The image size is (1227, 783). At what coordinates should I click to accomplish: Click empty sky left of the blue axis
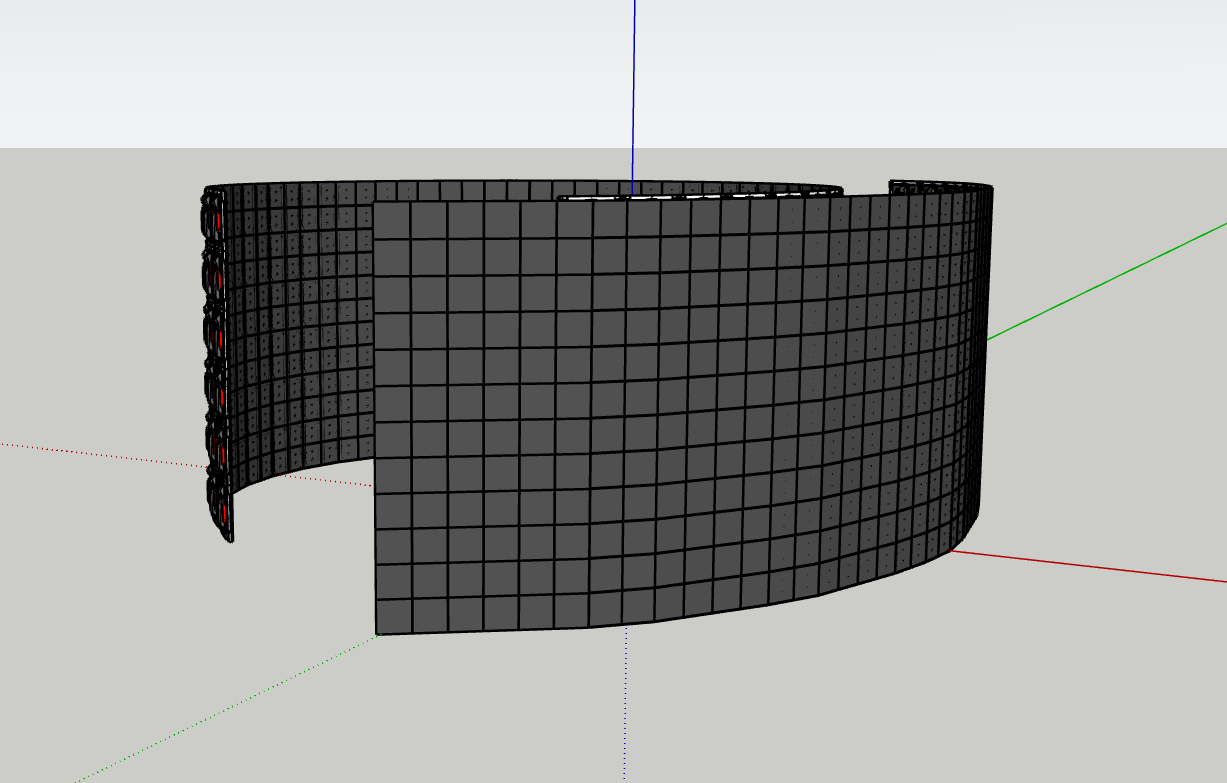click(300, 70)
